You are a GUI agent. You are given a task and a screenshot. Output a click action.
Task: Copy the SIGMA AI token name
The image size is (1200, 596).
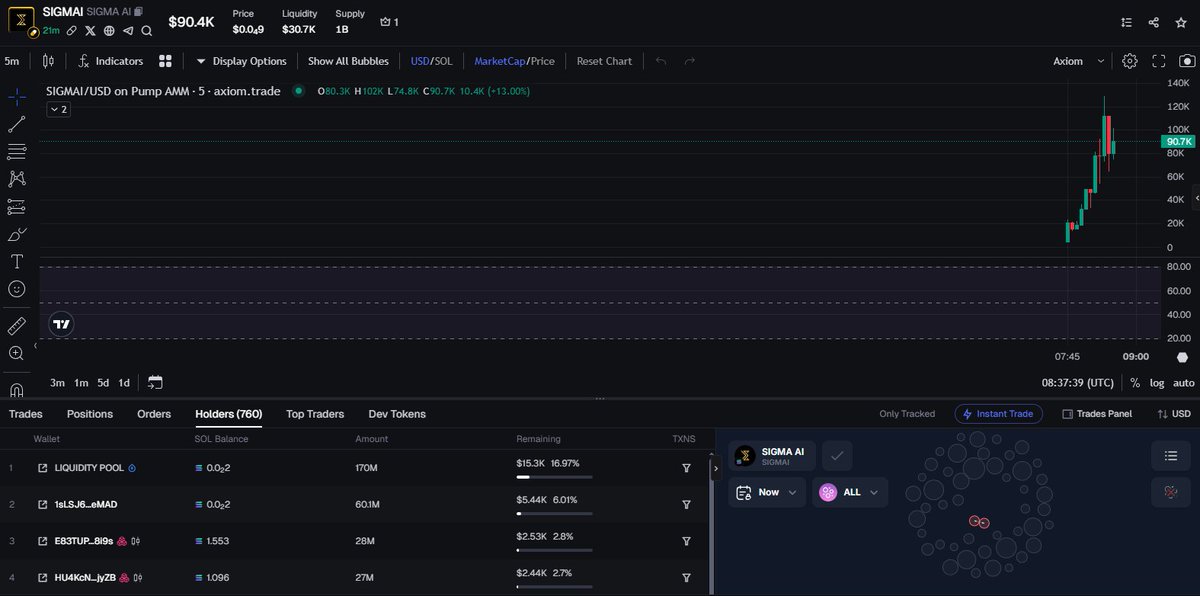pyautogui.click(x=138, y=12)
